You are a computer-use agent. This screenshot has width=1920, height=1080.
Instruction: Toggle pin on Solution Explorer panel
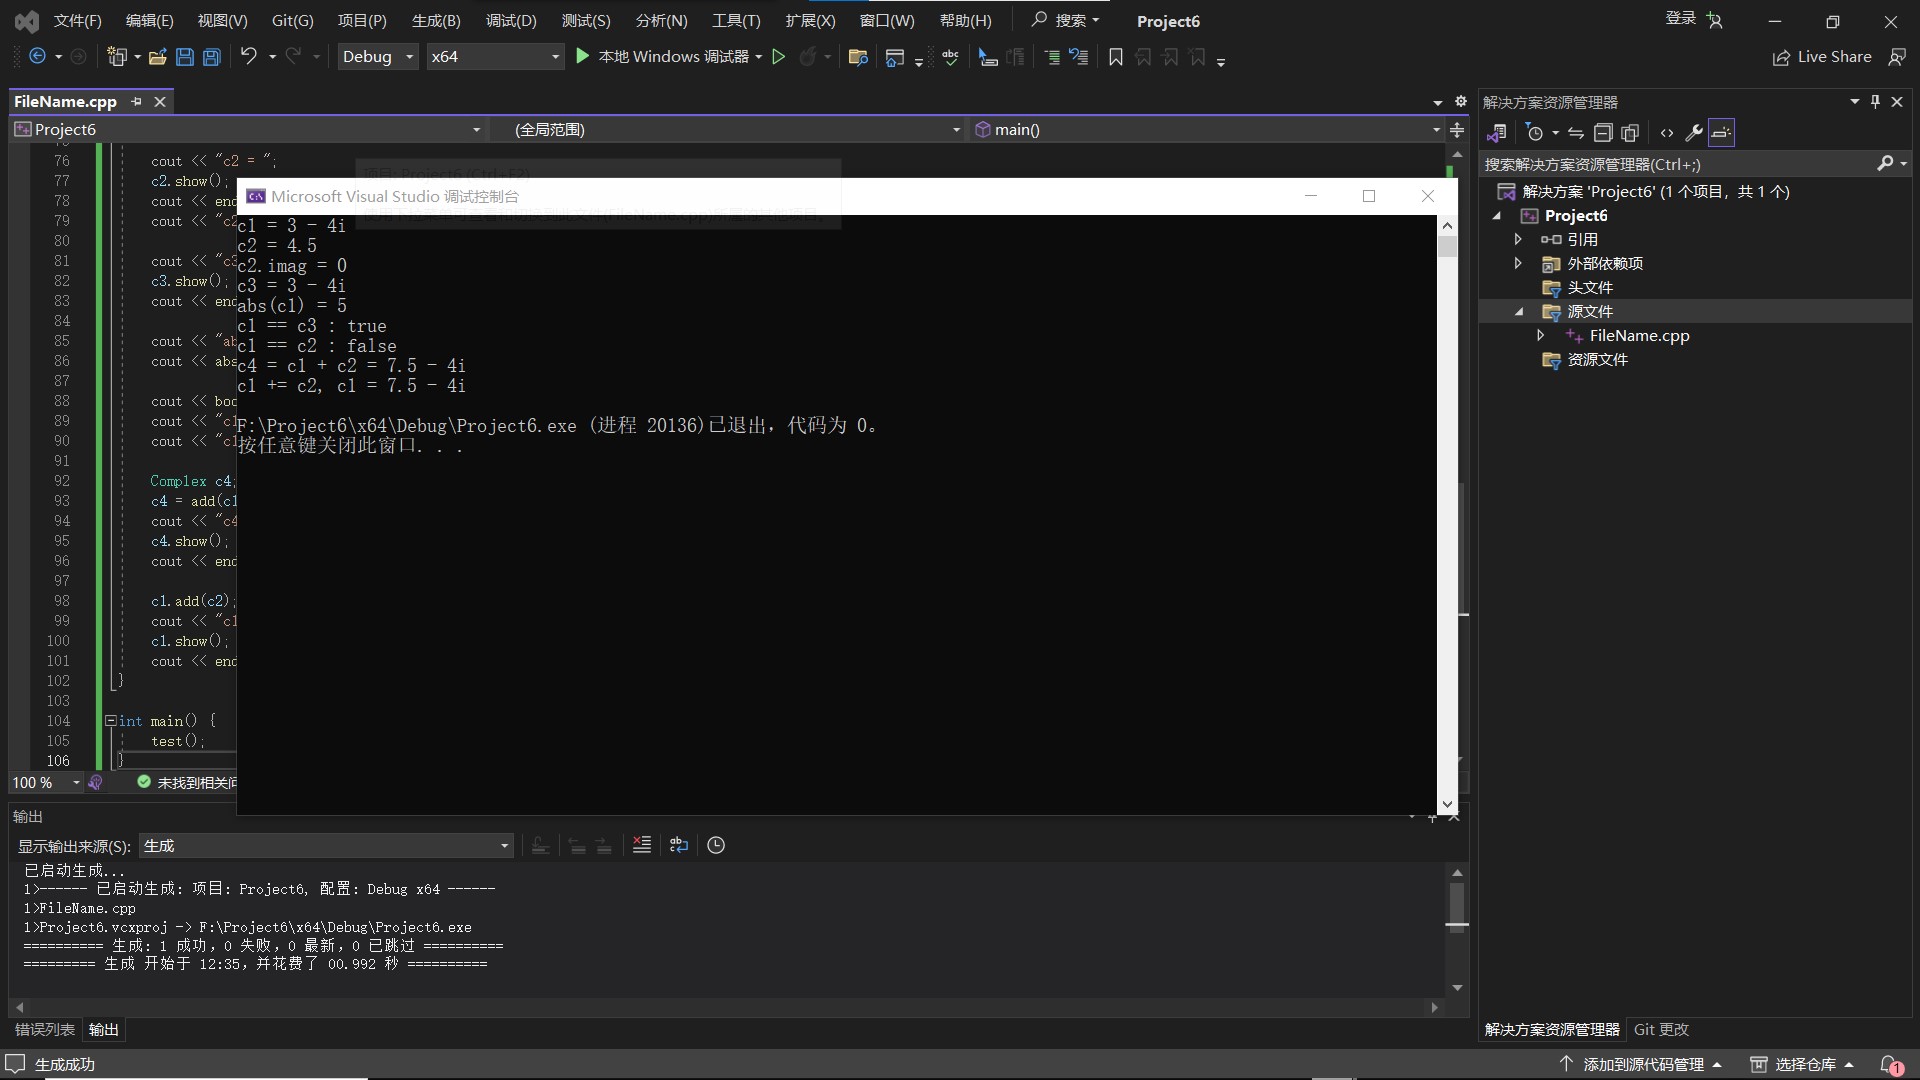coord(1875,102)
